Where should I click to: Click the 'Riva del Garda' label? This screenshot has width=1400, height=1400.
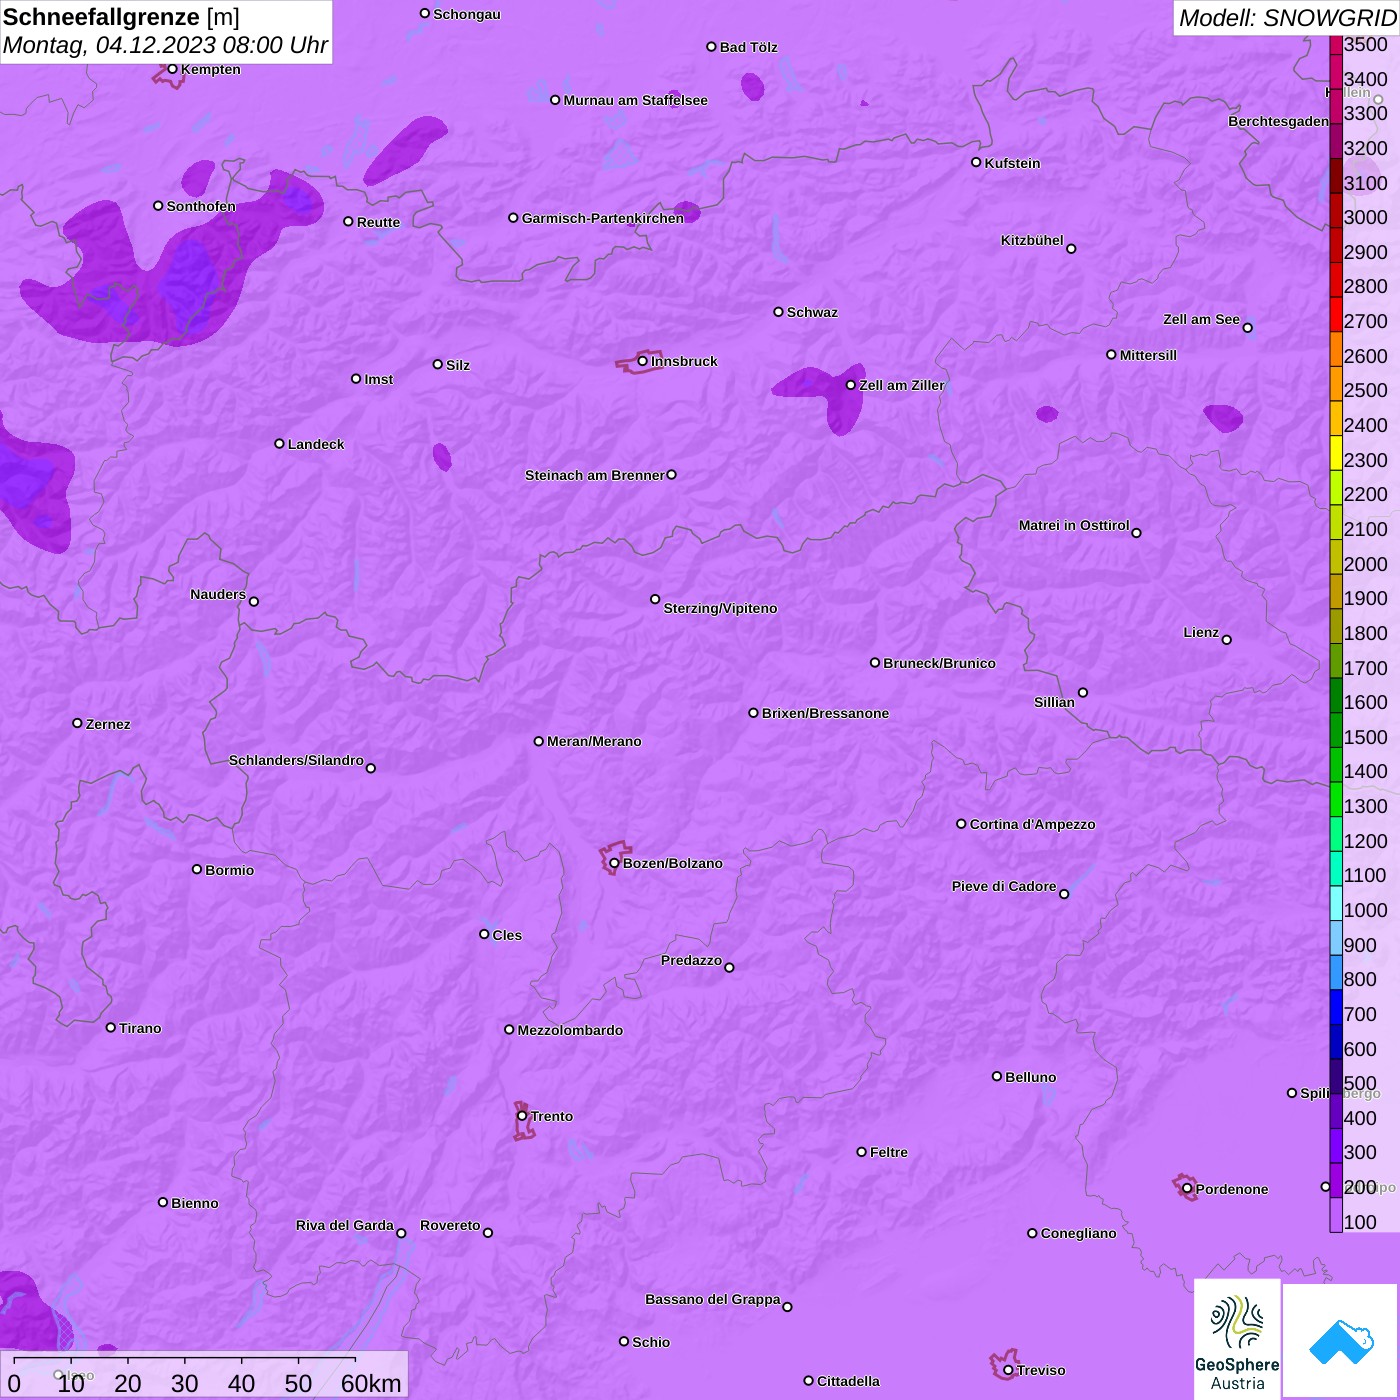(x=345, y=1225)
